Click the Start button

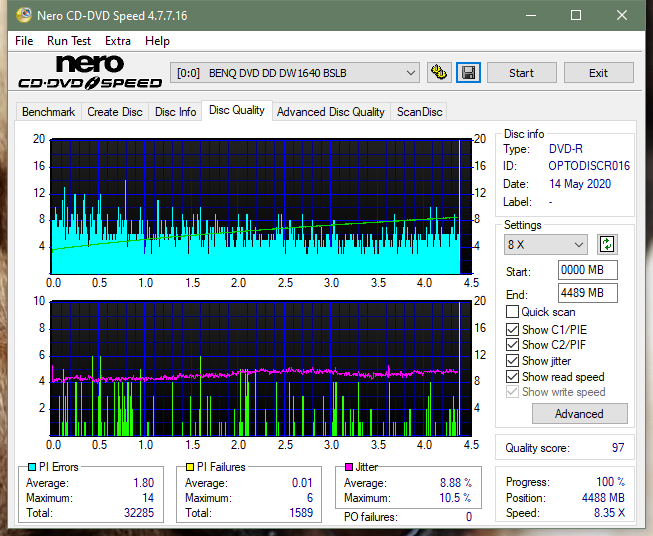click(x=521, y=73)
